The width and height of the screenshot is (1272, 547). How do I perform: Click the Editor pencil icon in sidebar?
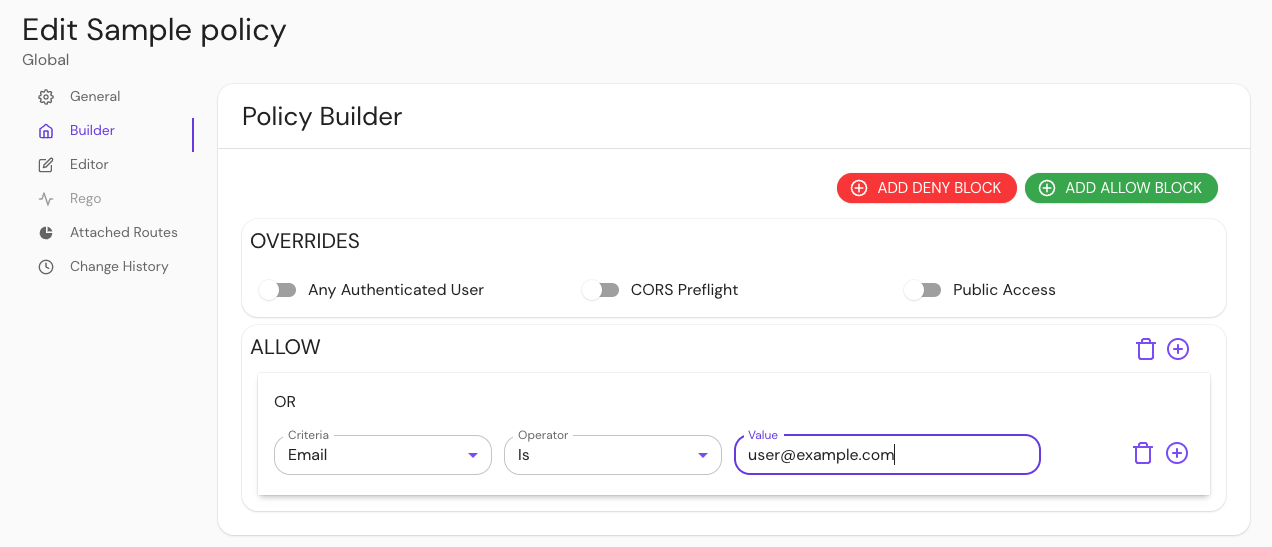click(46, 165)
